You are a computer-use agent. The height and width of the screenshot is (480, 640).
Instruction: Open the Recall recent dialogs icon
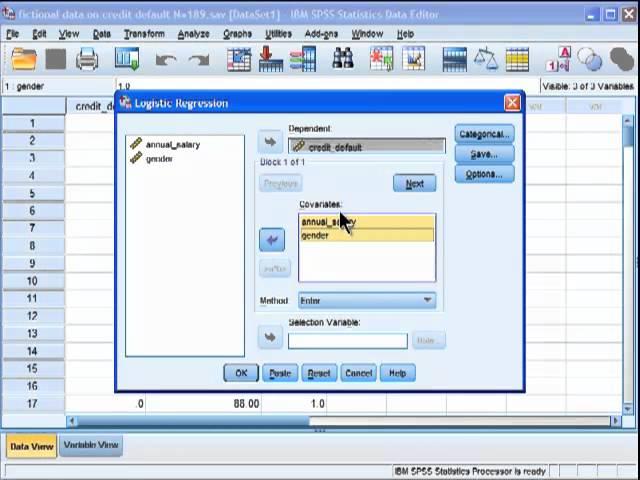click(127, 58)
